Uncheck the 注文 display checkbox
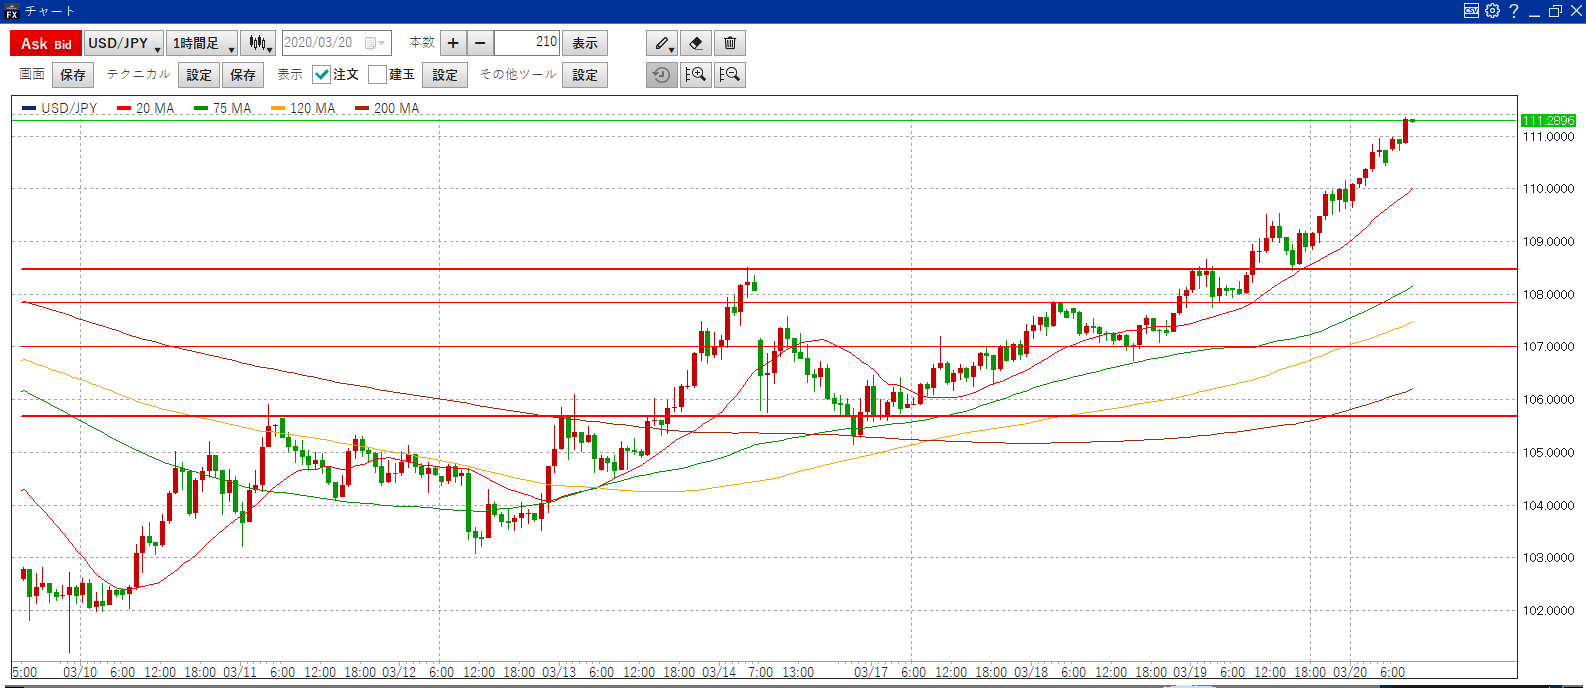This screenshot has width=1586, height=688. coord(321,75)
